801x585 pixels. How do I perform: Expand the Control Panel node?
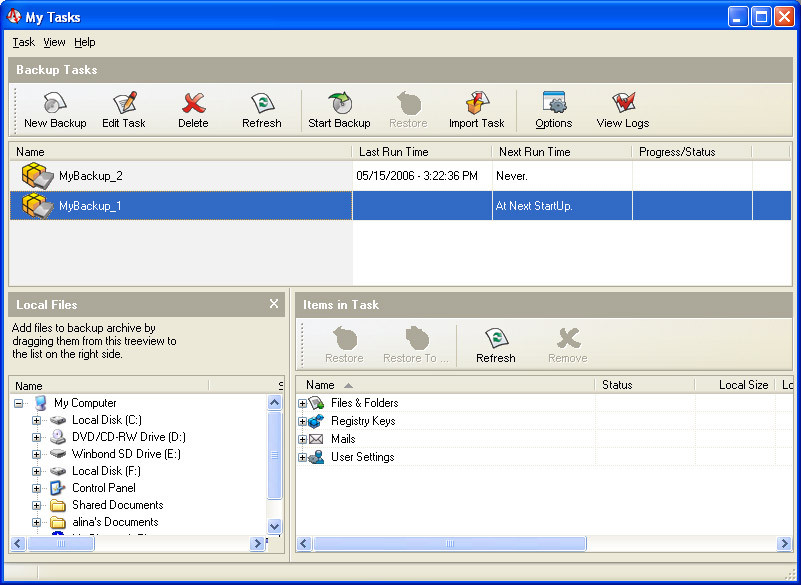click(36, 488)
